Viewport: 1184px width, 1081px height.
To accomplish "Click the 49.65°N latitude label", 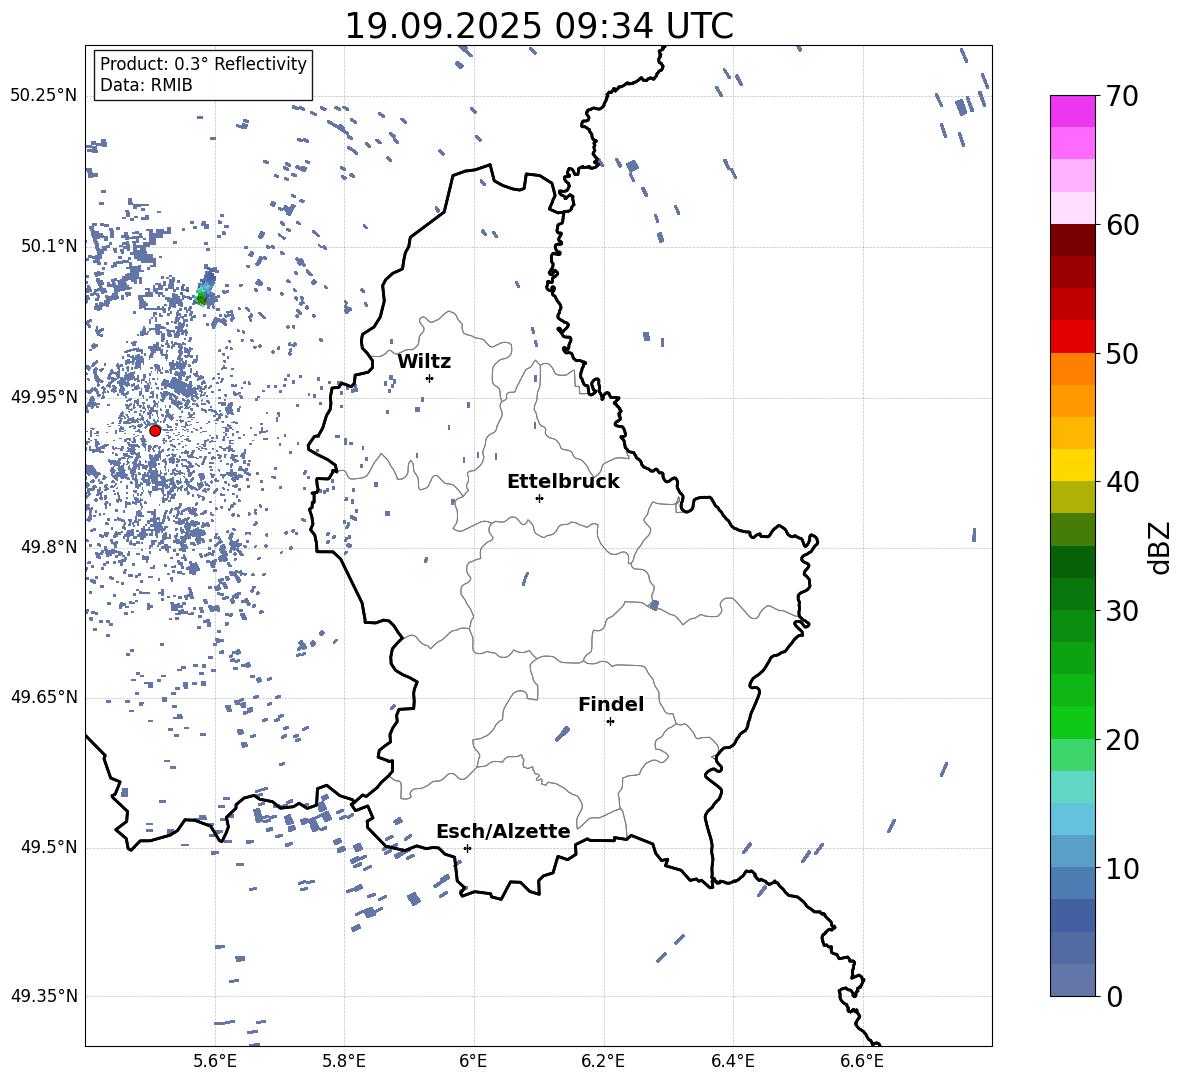I will point(44,697).
